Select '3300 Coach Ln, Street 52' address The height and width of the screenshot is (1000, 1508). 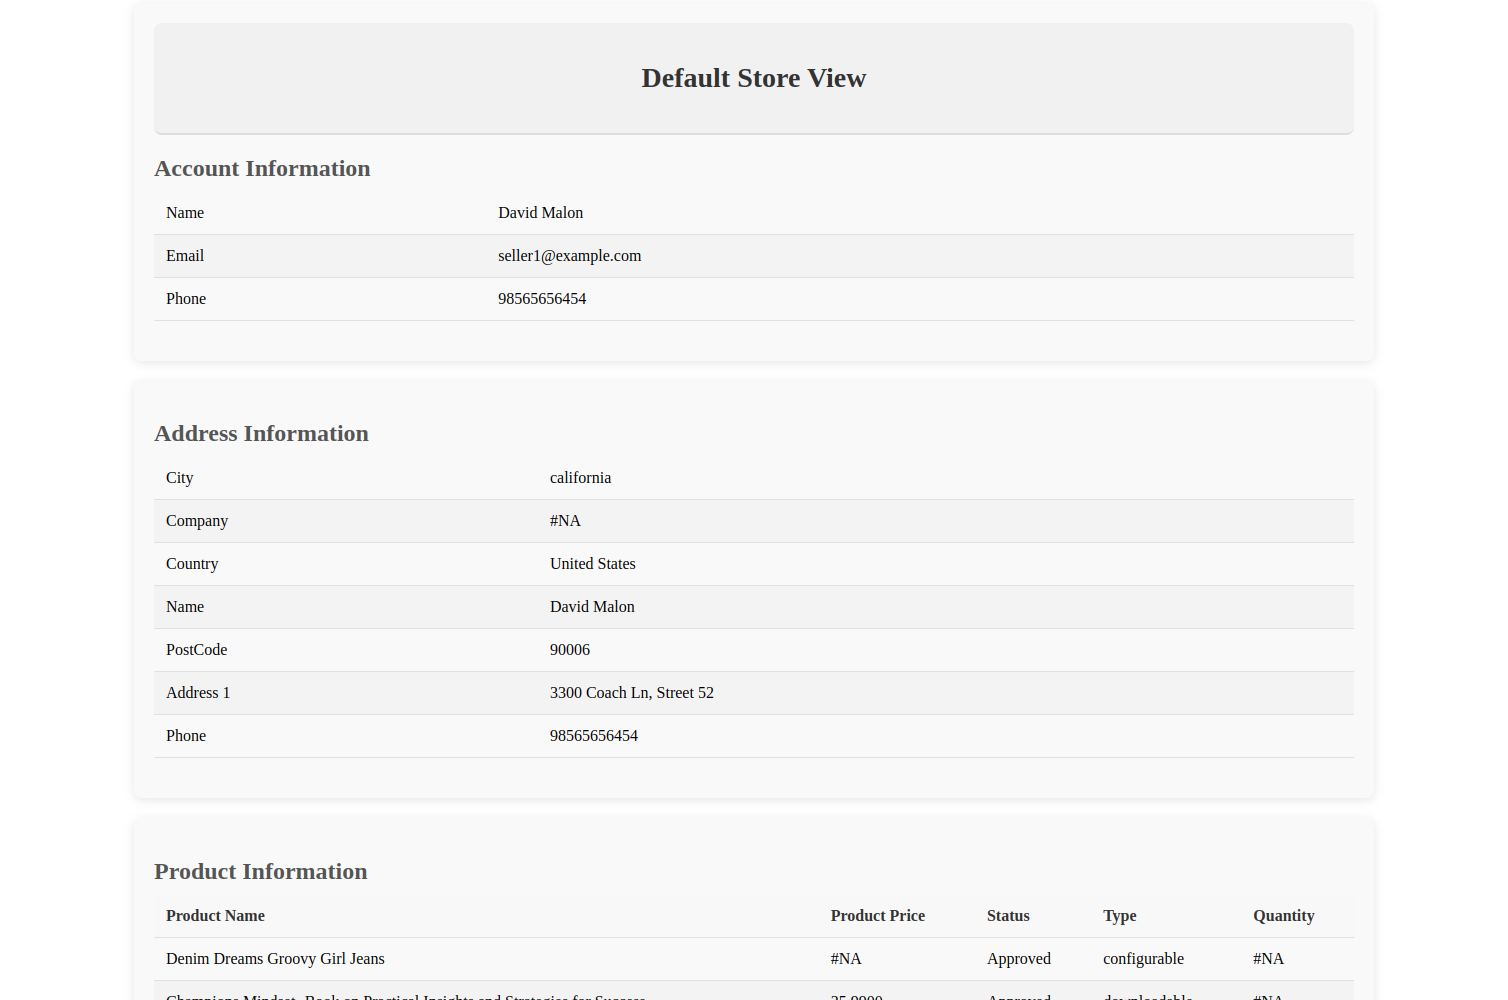(632, 693)
